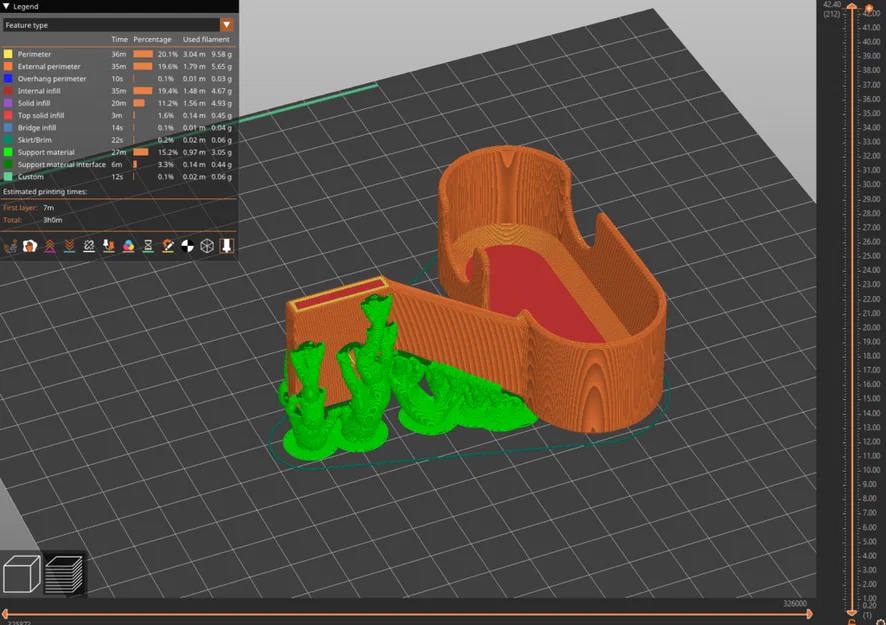
Task: Toggle Shells wireframe cube icon
Action: point(207,246)
